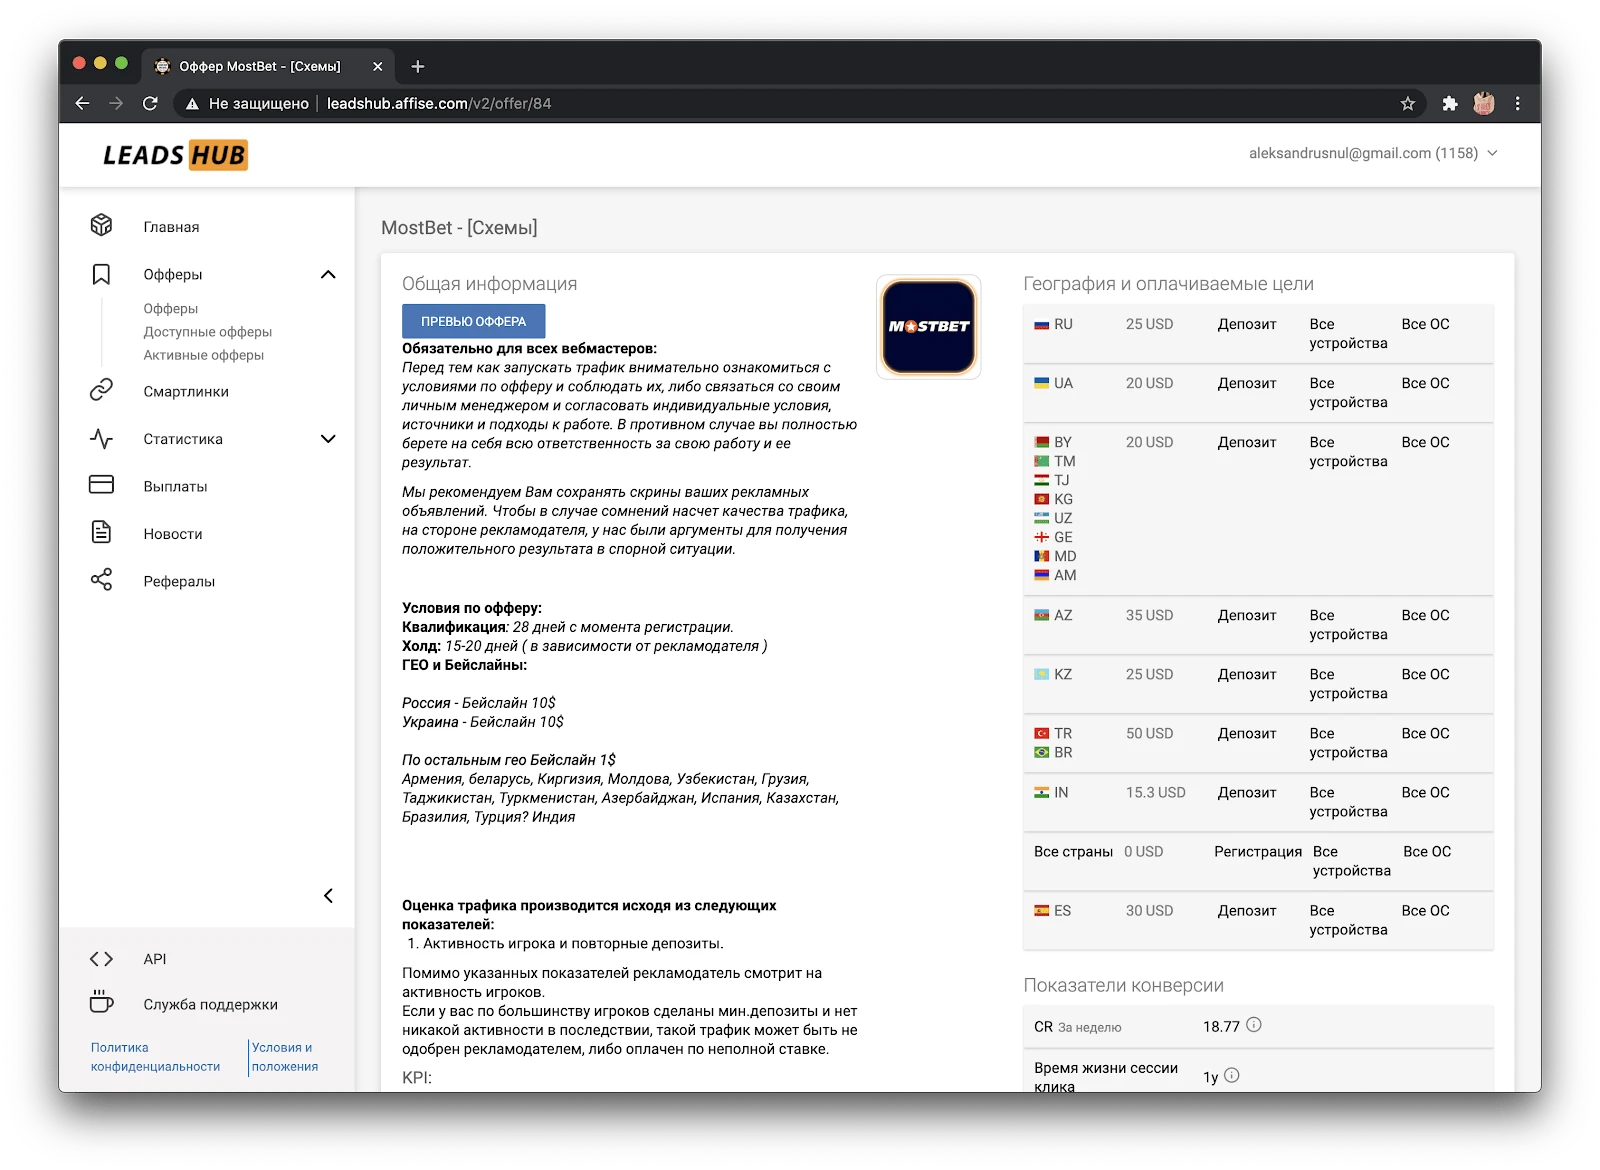Image resolution: width=1600 pixels, height=1170 pixels.
Task: Open Служба поддержки
Action: pyautogui.click(x=210, y=1005)
